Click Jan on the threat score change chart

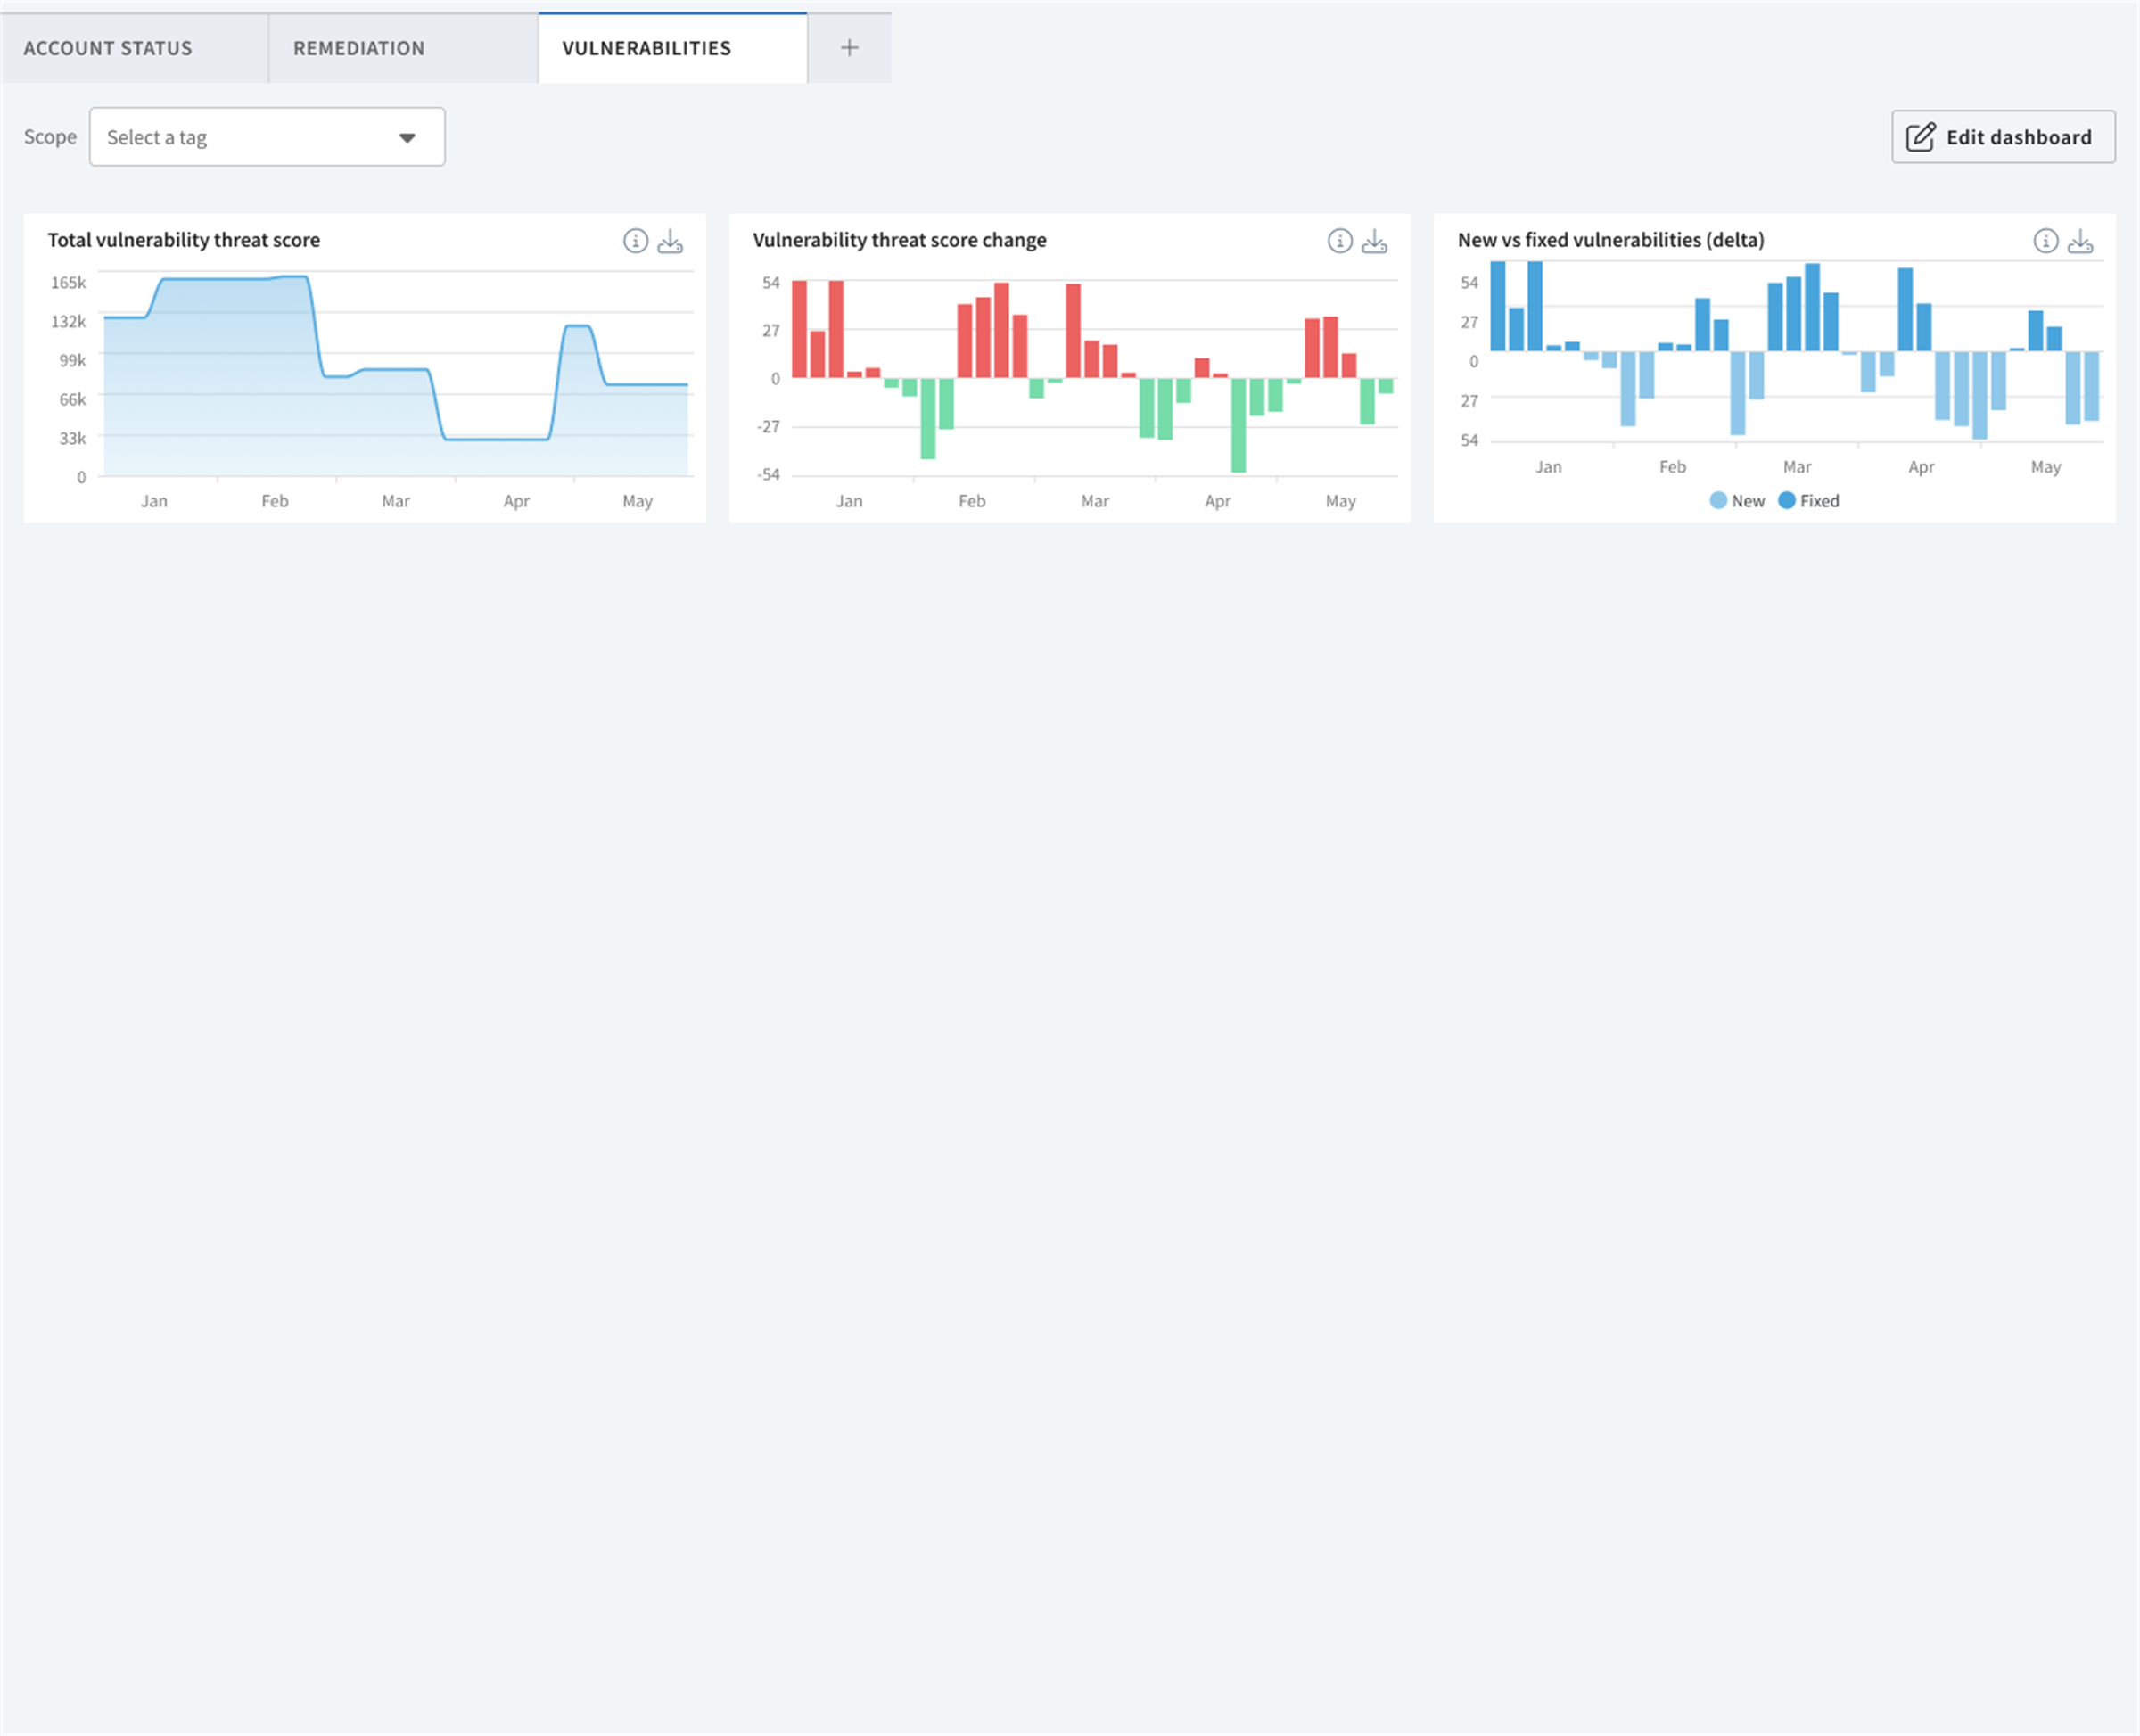[x=850, y=501]
